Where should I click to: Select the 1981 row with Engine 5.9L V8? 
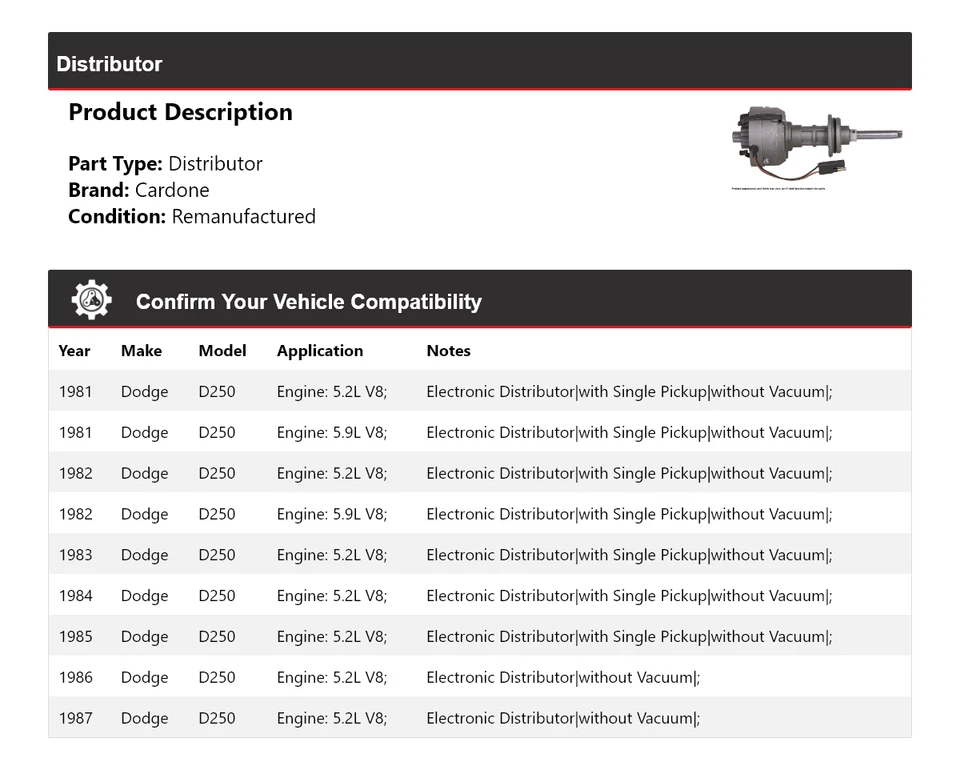[x=480, y=432]
